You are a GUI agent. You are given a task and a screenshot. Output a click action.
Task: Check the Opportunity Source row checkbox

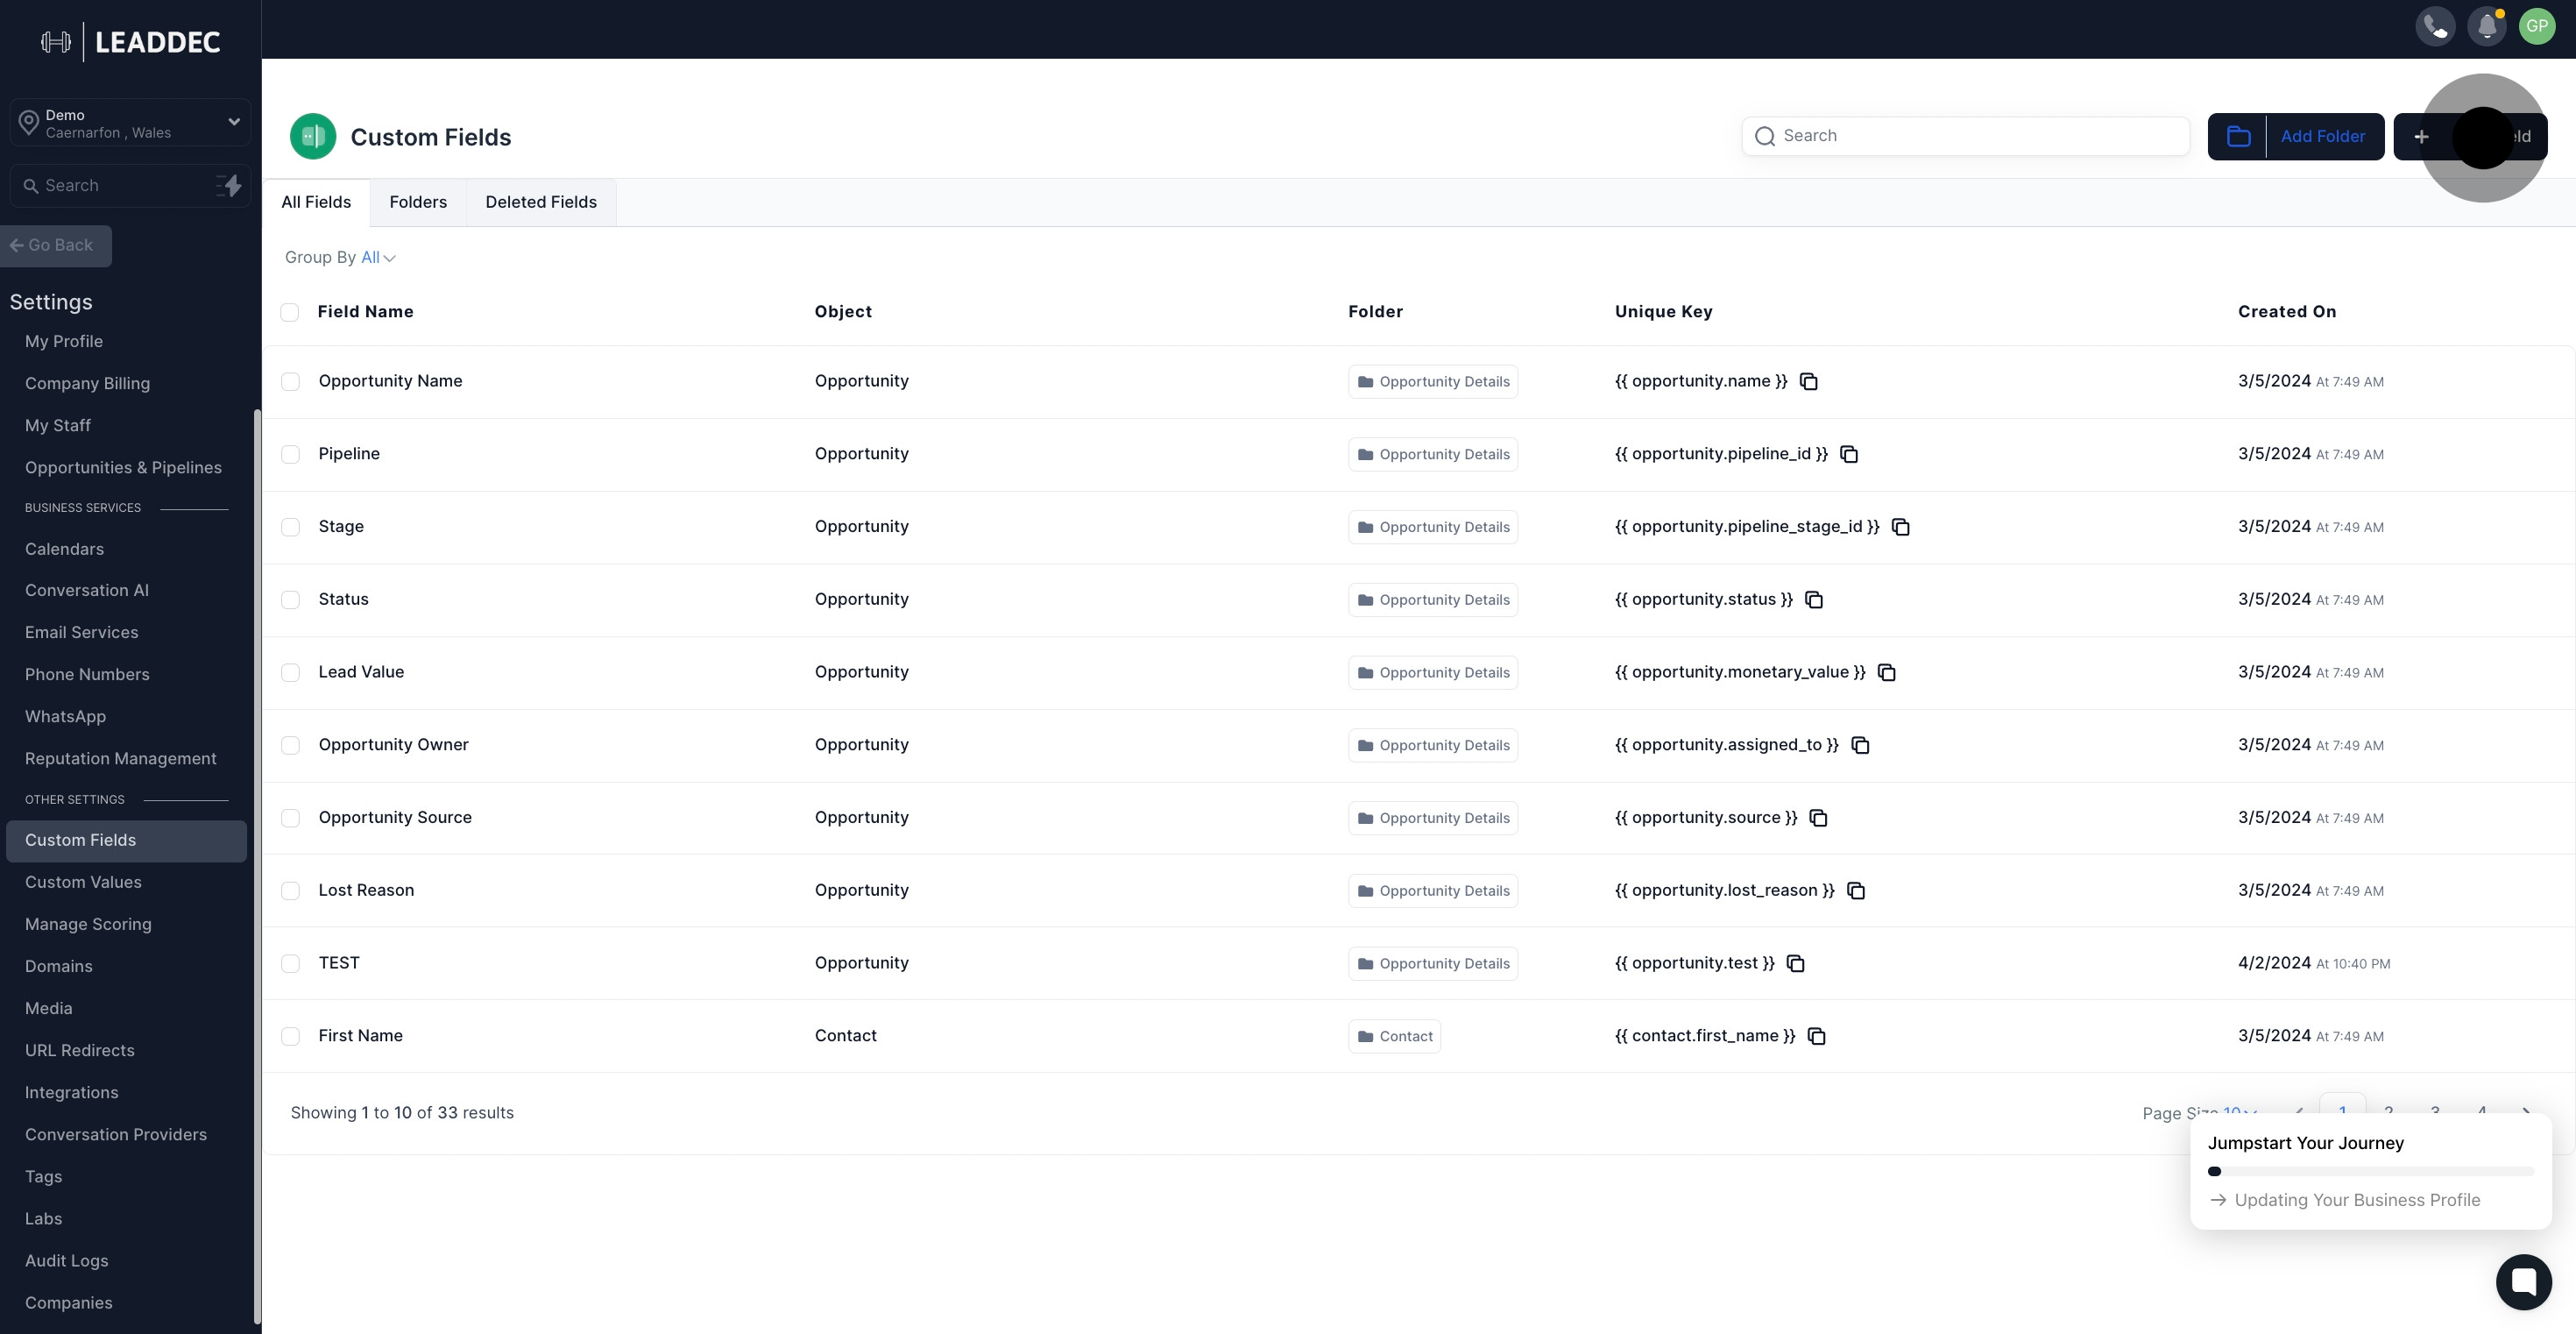290,818
